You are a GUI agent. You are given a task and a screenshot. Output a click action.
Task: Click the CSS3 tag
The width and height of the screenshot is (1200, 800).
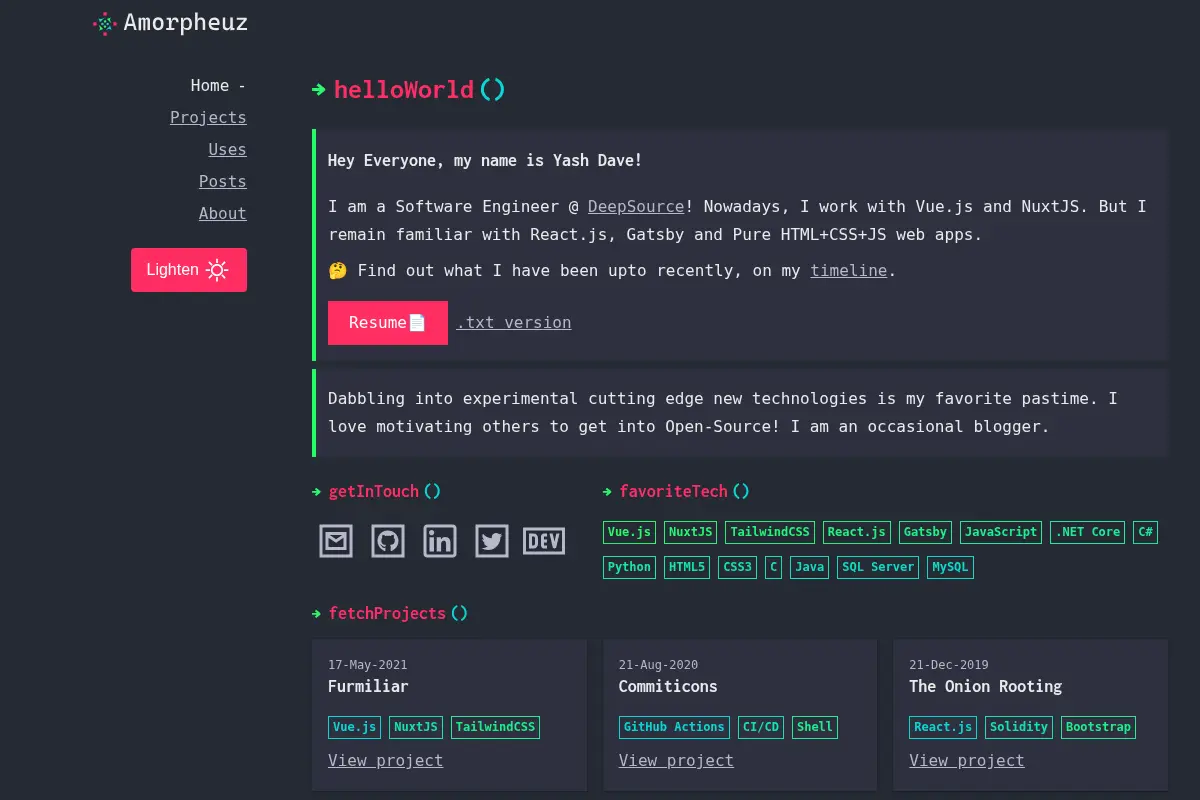[x=738, y=567]
